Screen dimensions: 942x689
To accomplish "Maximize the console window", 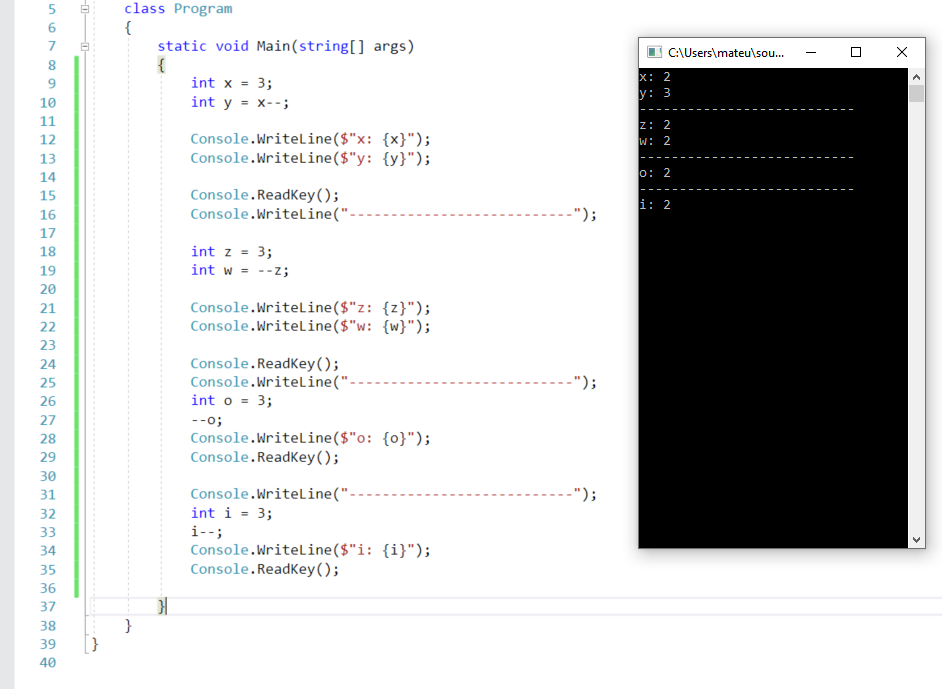I will (x=856, y=52).
